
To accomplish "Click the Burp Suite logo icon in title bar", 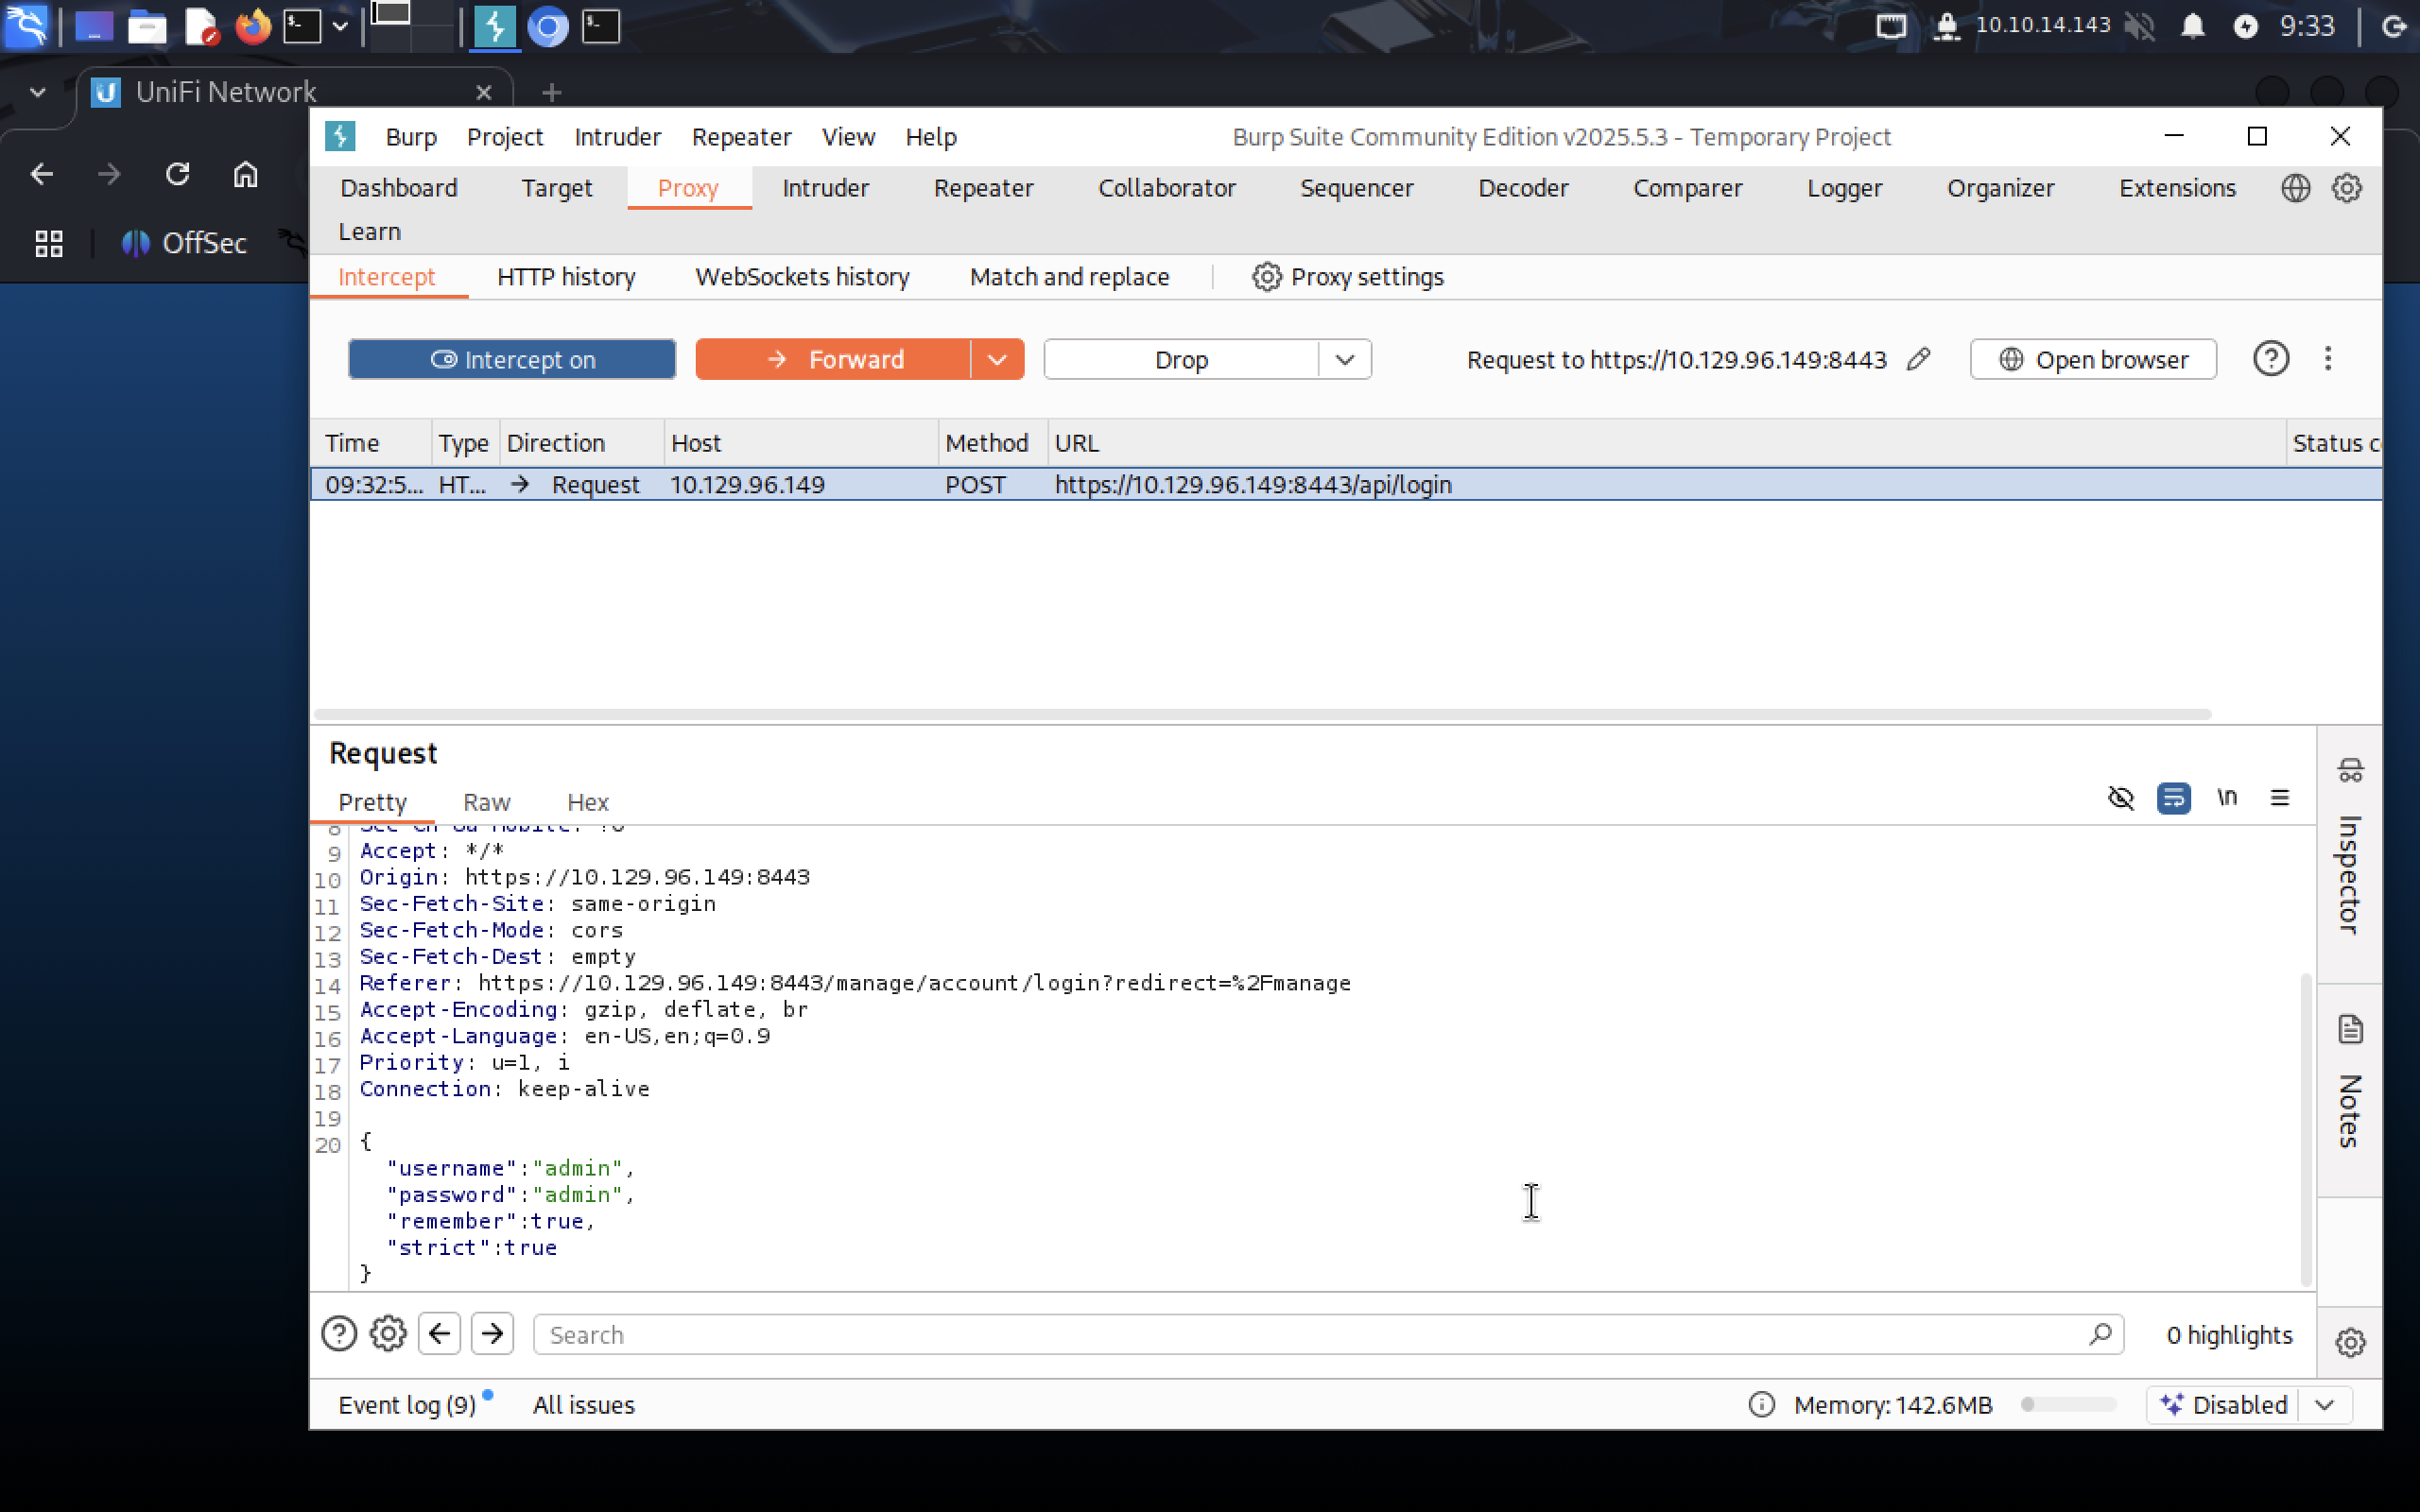I will (340, 136).
